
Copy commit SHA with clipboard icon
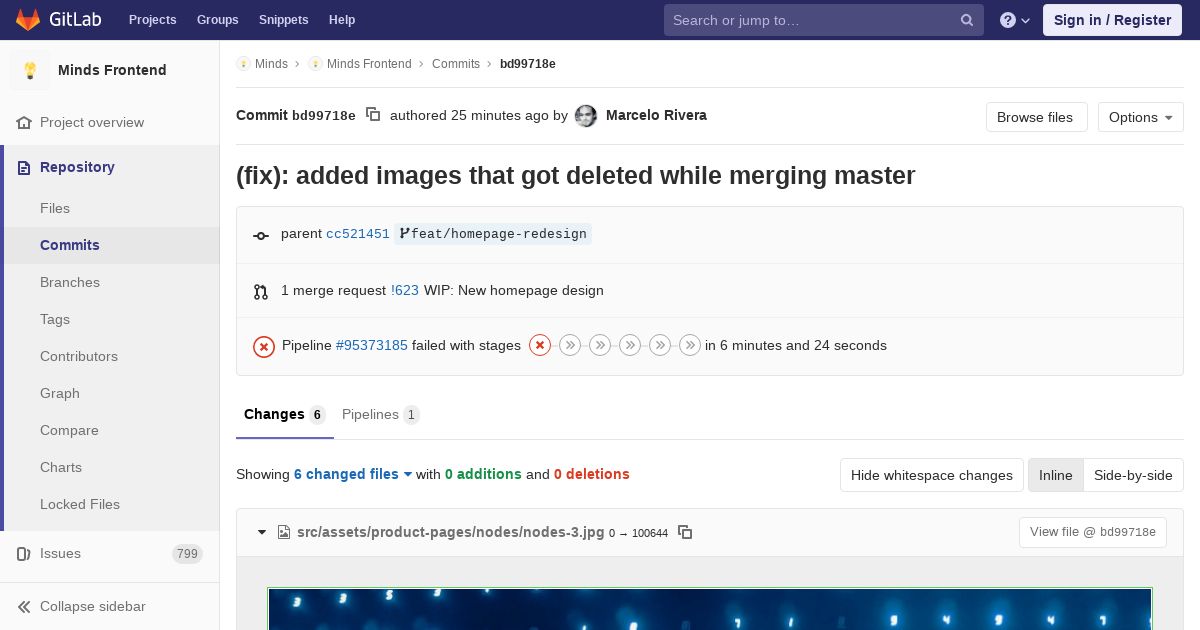tap(373, 115)
